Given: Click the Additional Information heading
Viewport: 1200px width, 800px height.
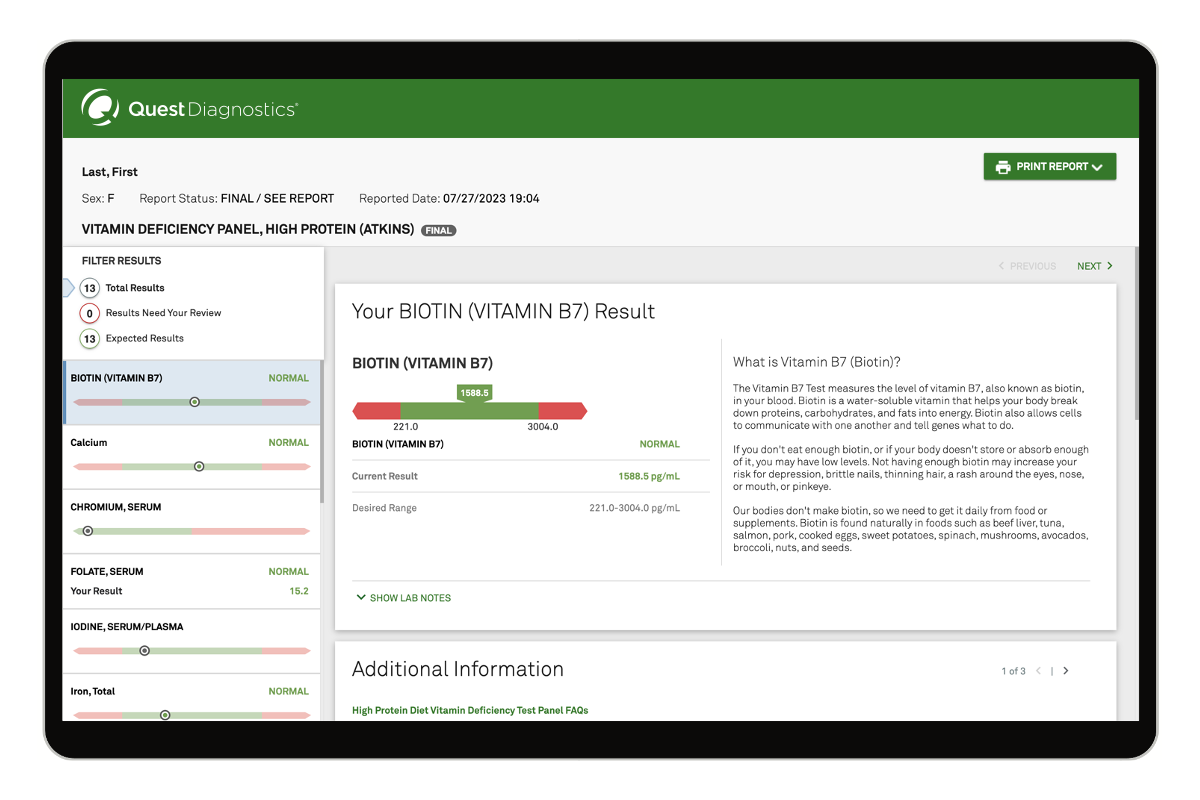Looking at the screenshot, I should click(458, 669).
